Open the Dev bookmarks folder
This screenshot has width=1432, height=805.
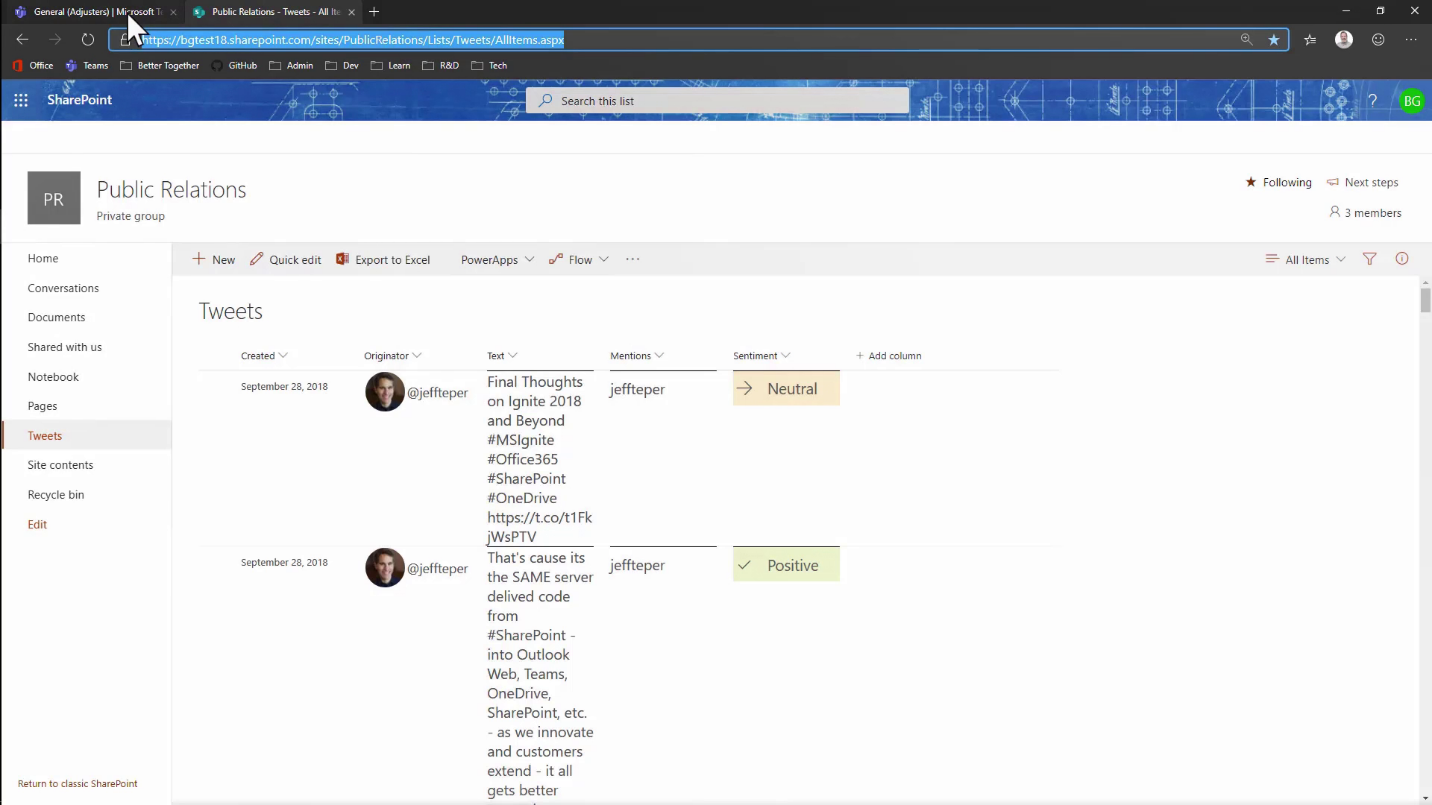pyautogui.click(x=342, y=66)
